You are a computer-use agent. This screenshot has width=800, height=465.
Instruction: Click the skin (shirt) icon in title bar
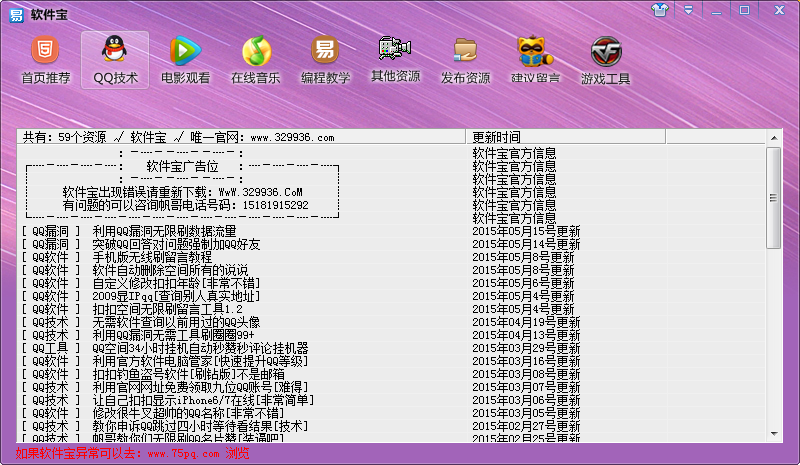click(x=660, y=10)
